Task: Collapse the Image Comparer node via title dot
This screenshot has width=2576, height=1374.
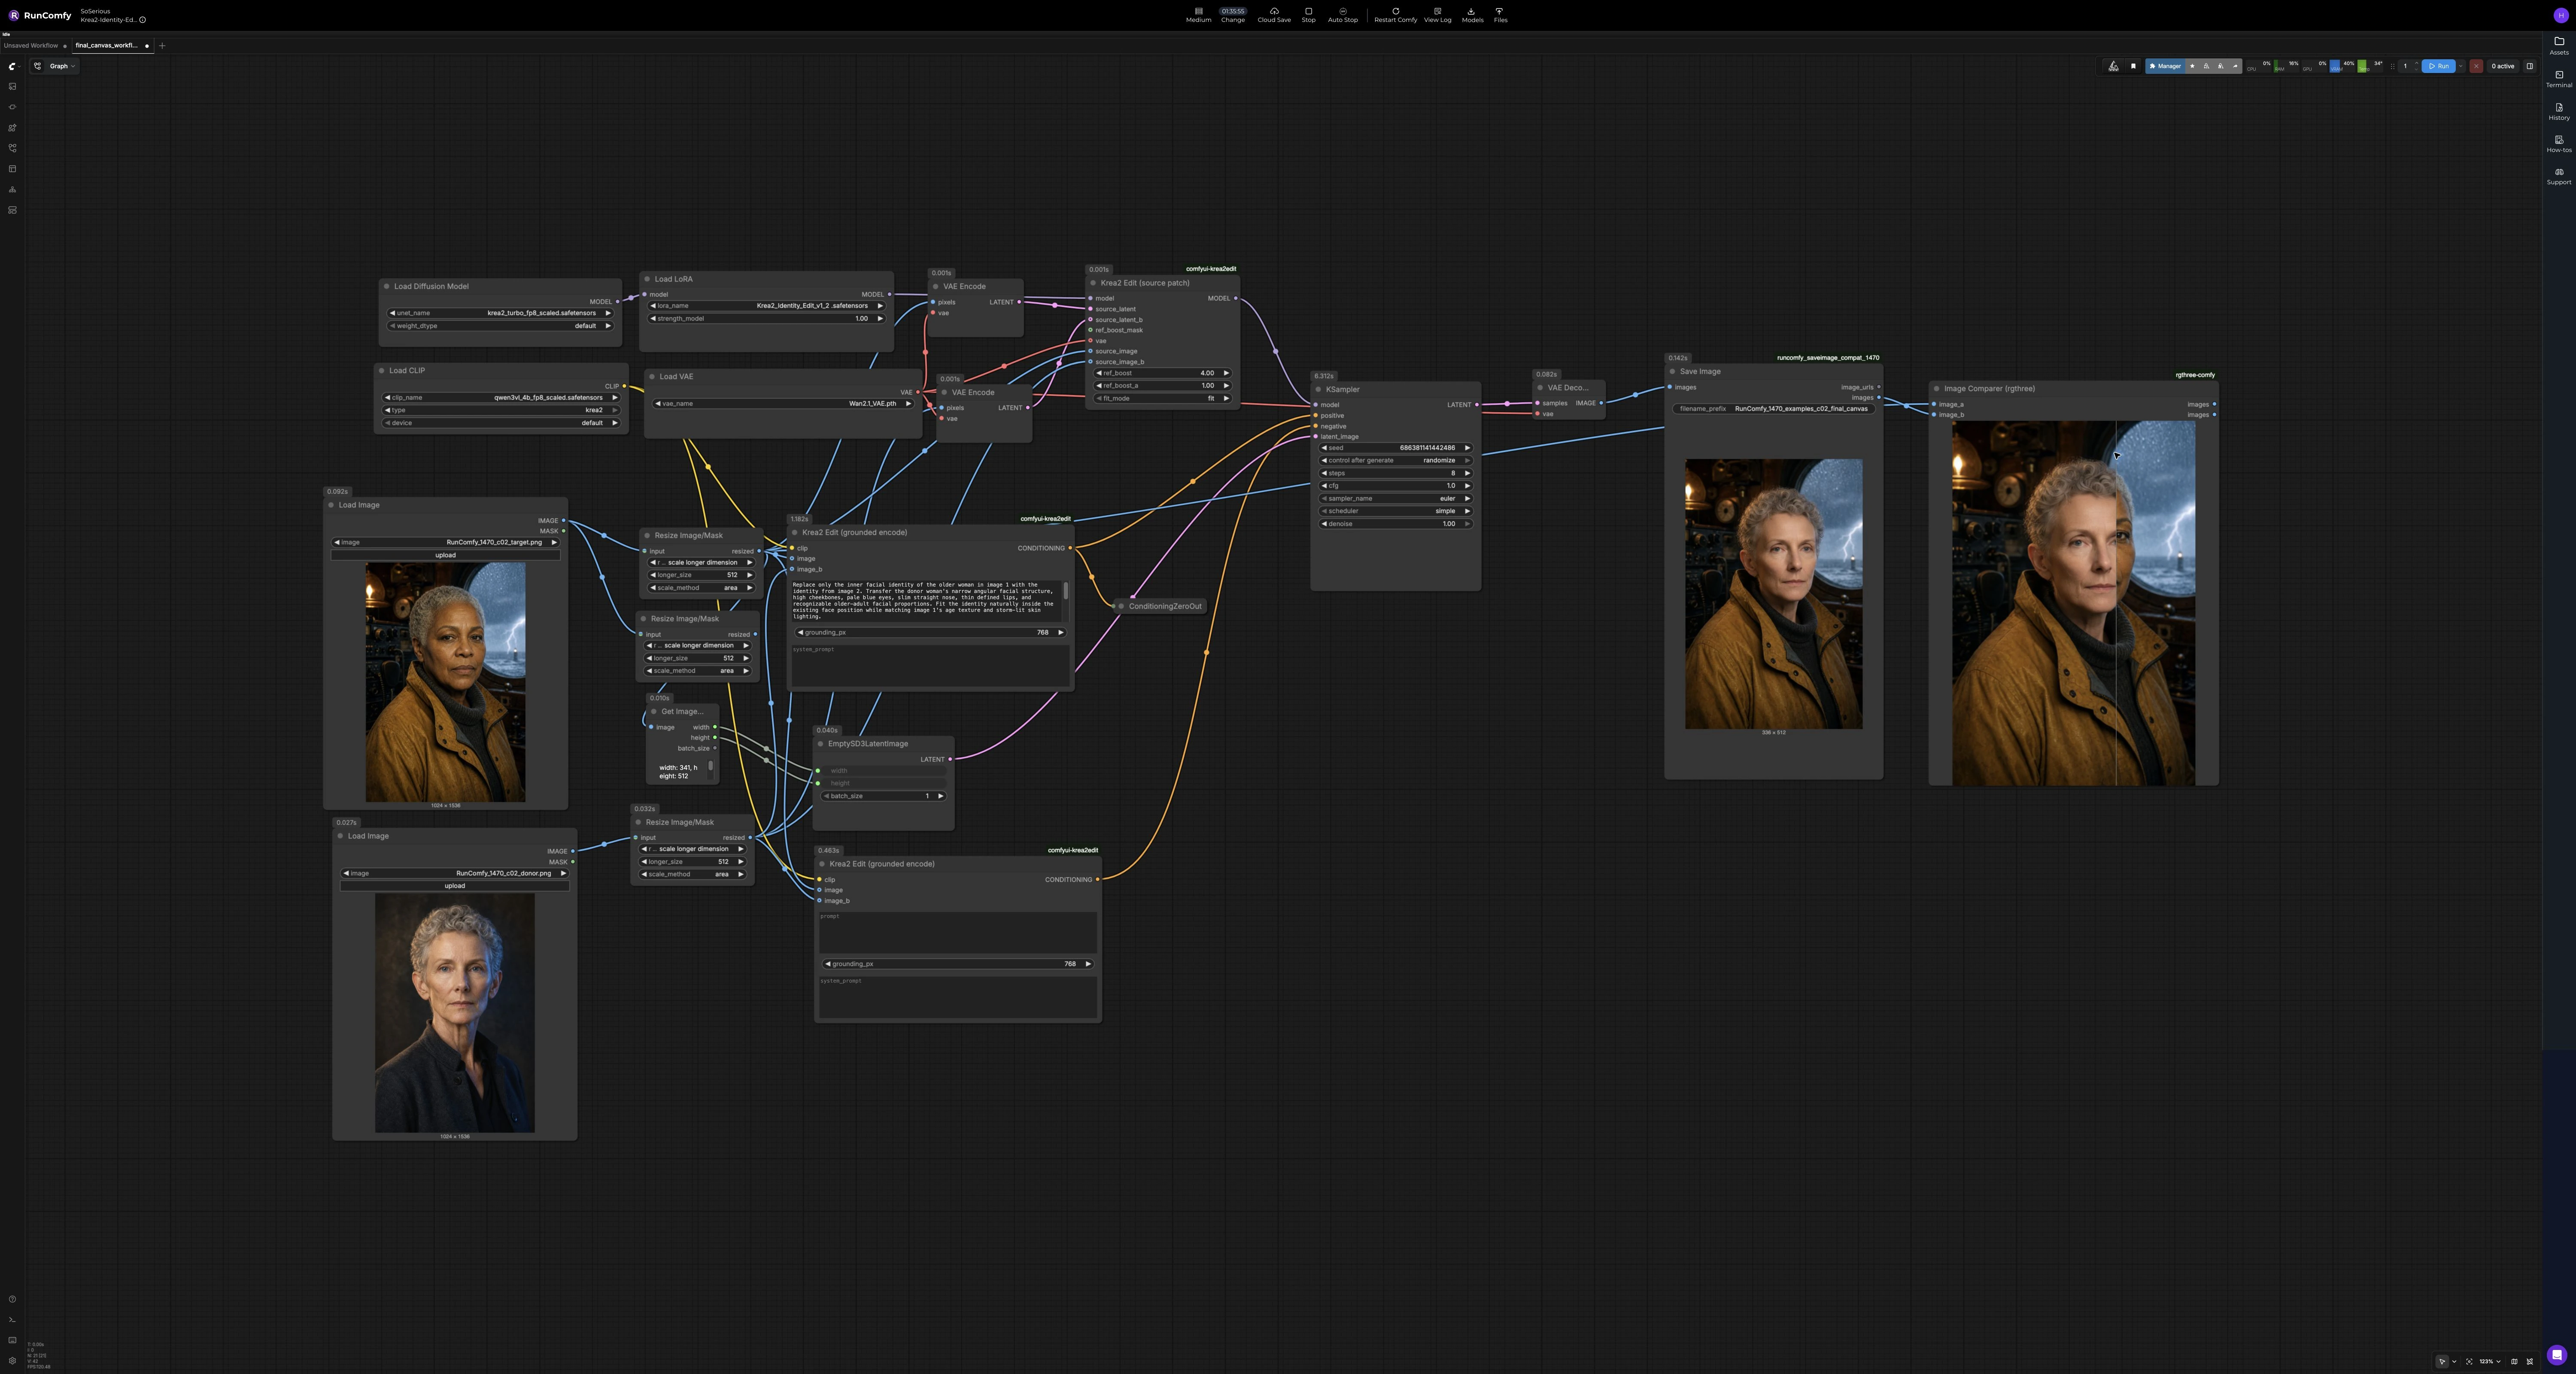Action: pyautogui.click(x=1936, y=389)
